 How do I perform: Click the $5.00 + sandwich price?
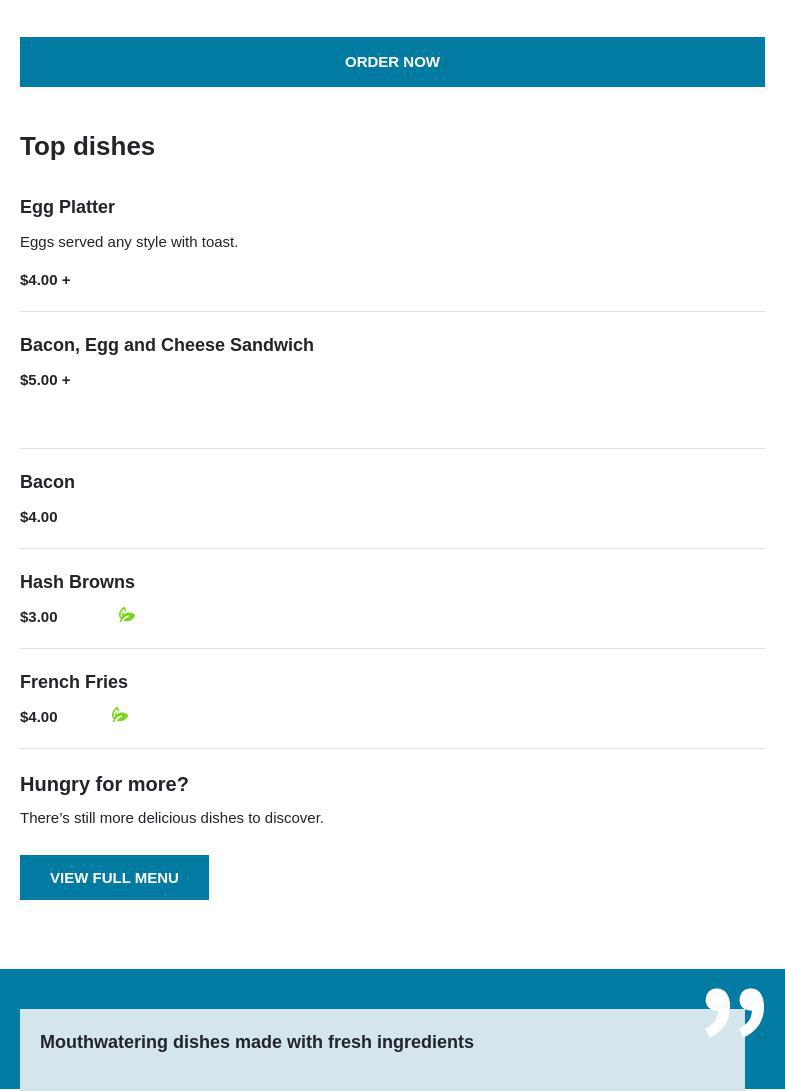(x=45, y=379)
